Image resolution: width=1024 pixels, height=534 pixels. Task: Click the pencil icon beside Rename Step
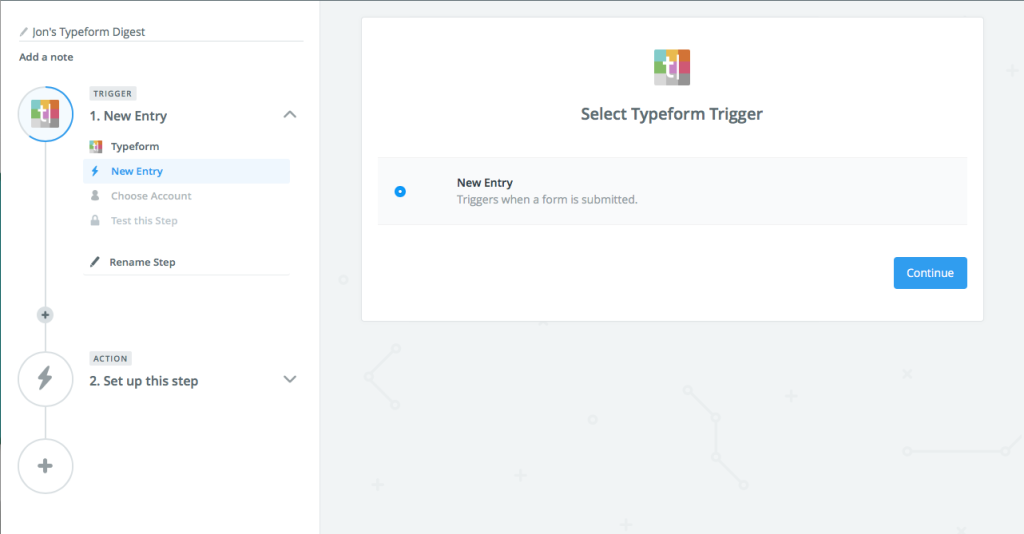tap(95, 262)
